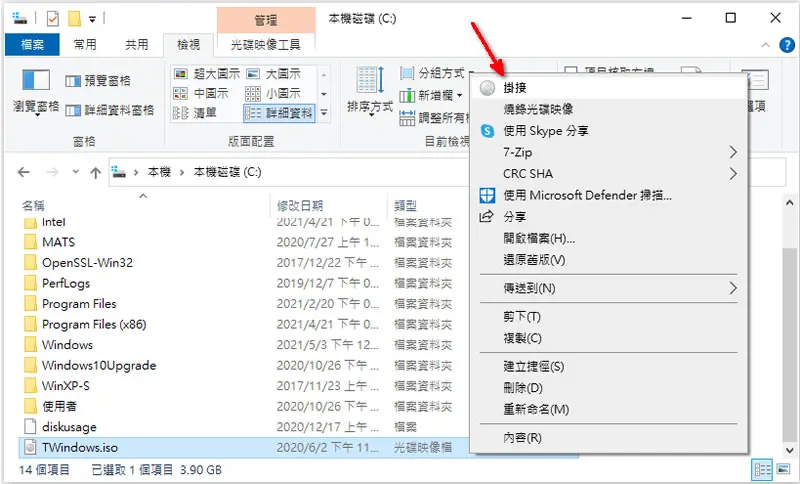800x484 pixels.
Task: Select 使用 Skype 分享 icon entry
Action: click(488, 131)
